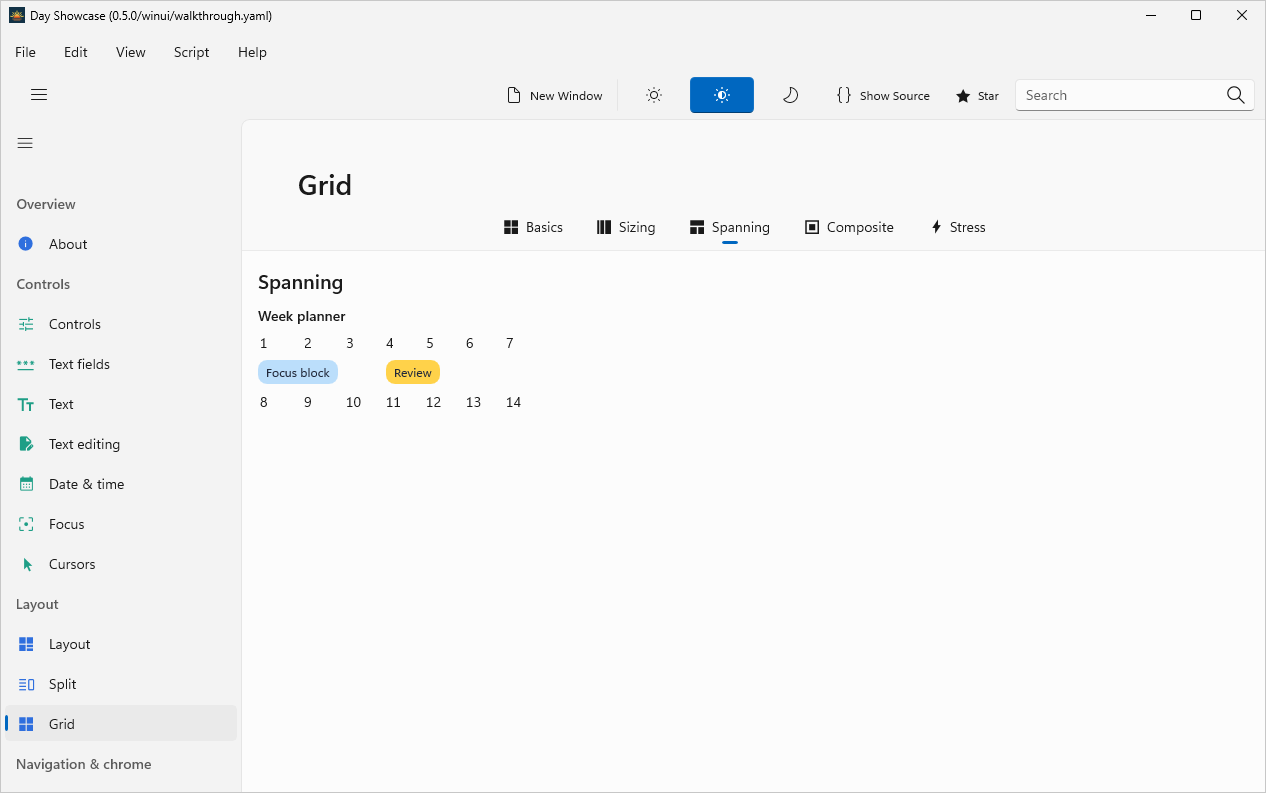Click the New Window button
The image size is (1266, 793).
click(555, 95)
